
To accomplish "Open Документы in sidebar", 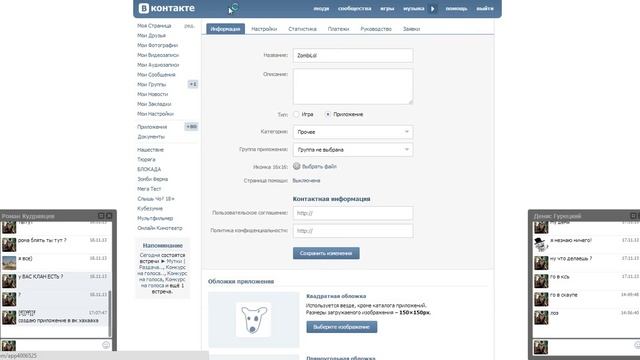I will click(x=151, y=137).
